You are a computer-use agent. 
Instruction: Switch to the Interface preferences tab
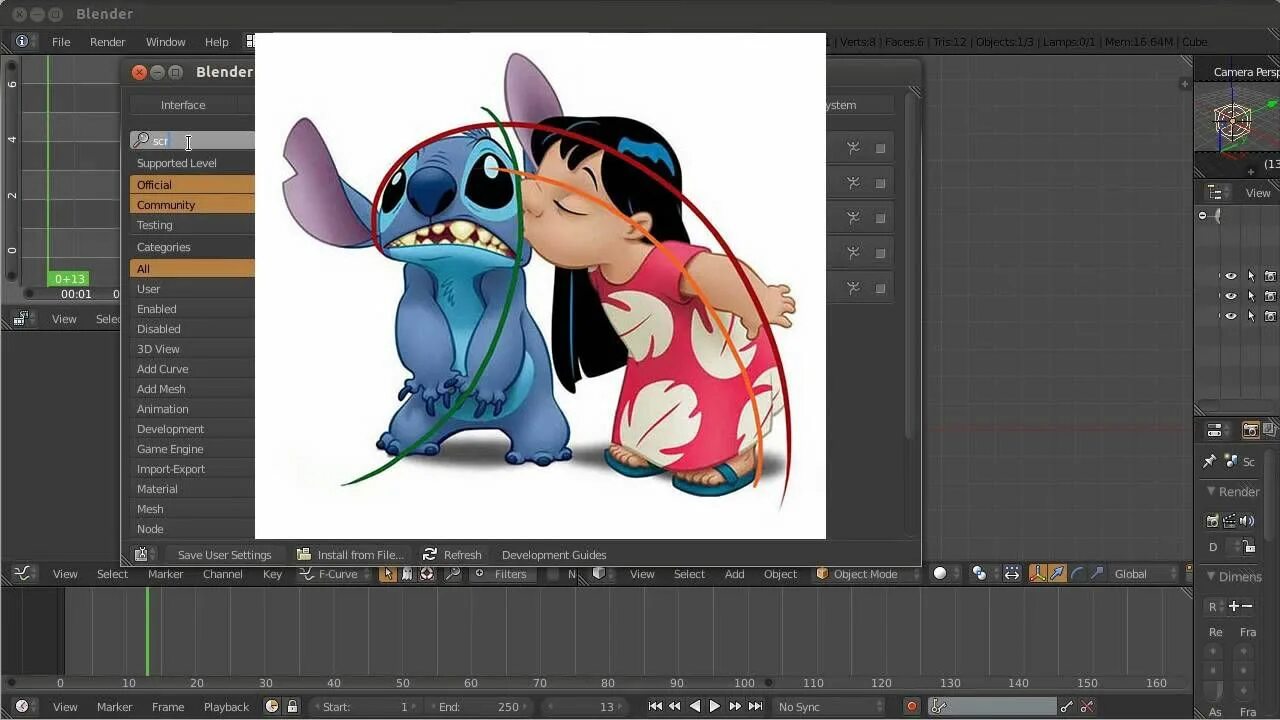point(183,105)
